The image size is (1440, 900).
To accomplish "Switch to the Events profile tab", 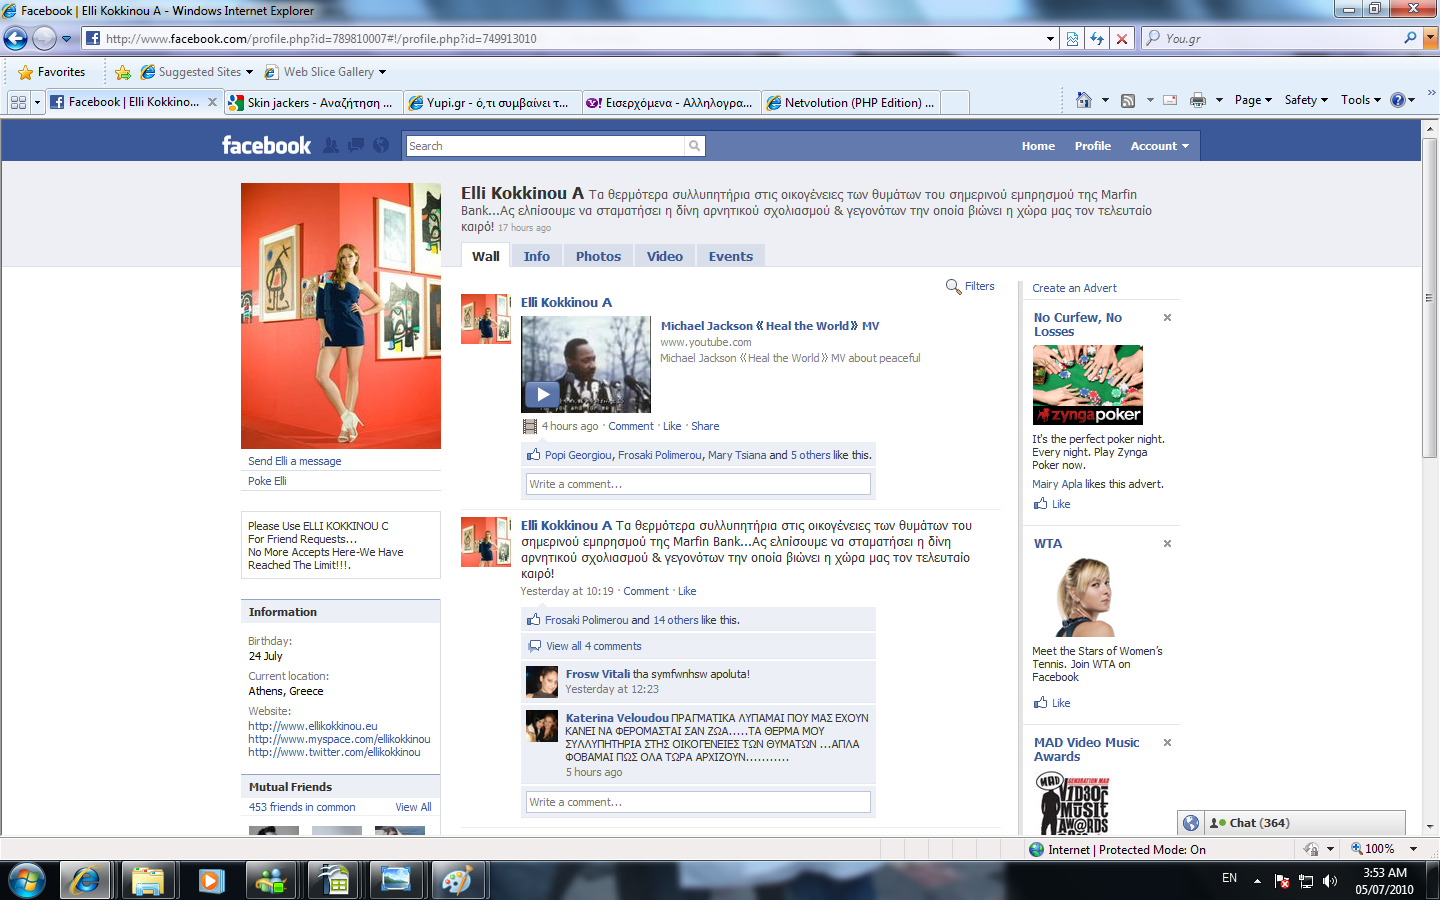I will (x=731, y=256).
